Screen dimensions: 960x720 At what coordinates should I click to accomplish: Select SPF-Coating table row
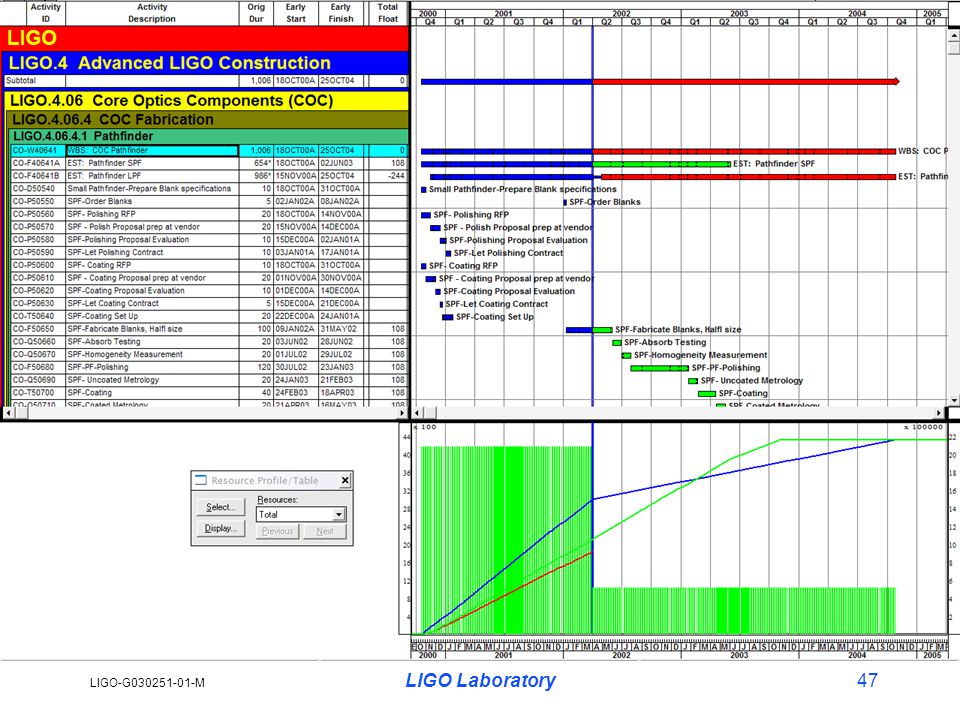coord(209,392)
